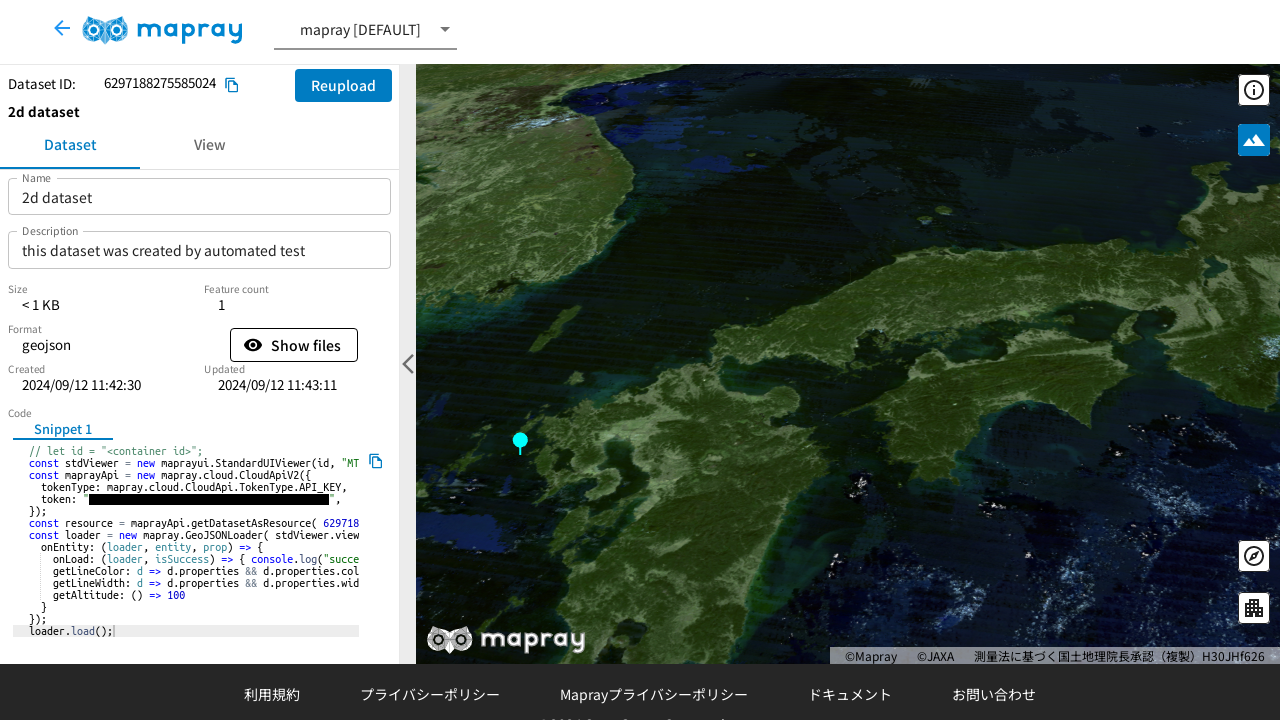This screenshot has height=720, width=1280.
Task: Click the compass icon on map
Action: (1253, 556)
